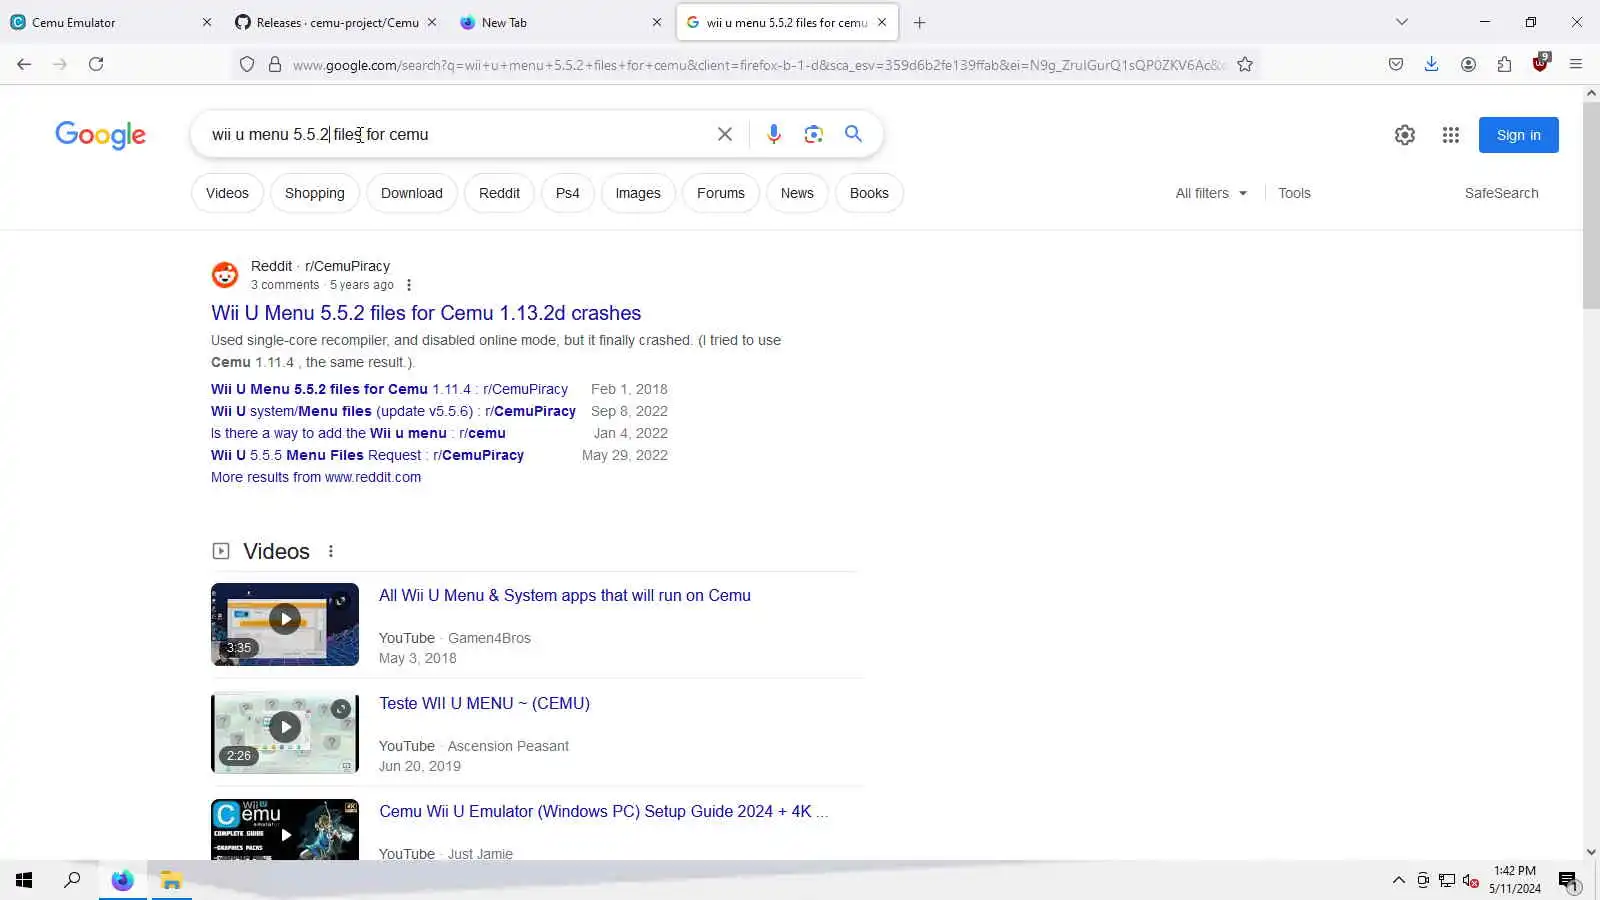The height and width of the screenshot is (900, 1600).
Task: Filter results by Images
Action: tap(638, 193)
